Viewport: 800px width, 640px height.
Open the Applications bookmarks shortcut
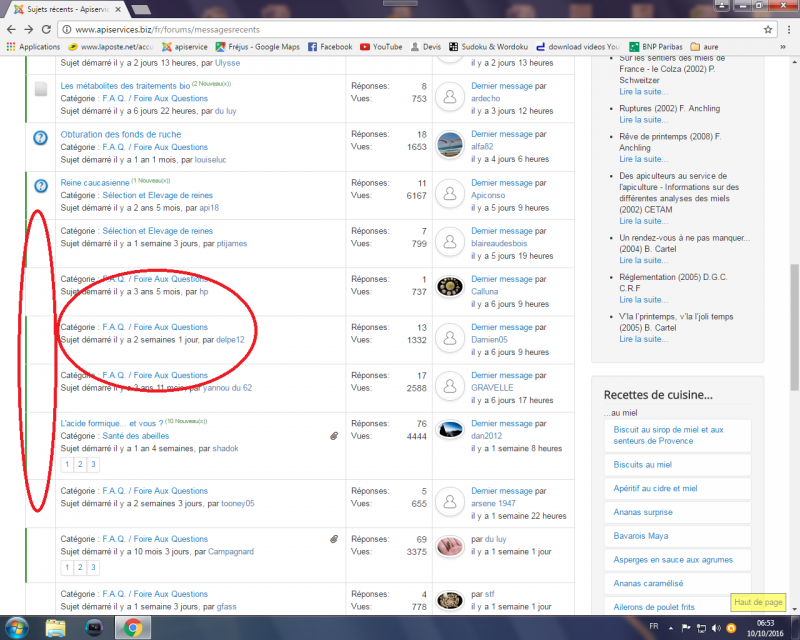click(33, 47)
